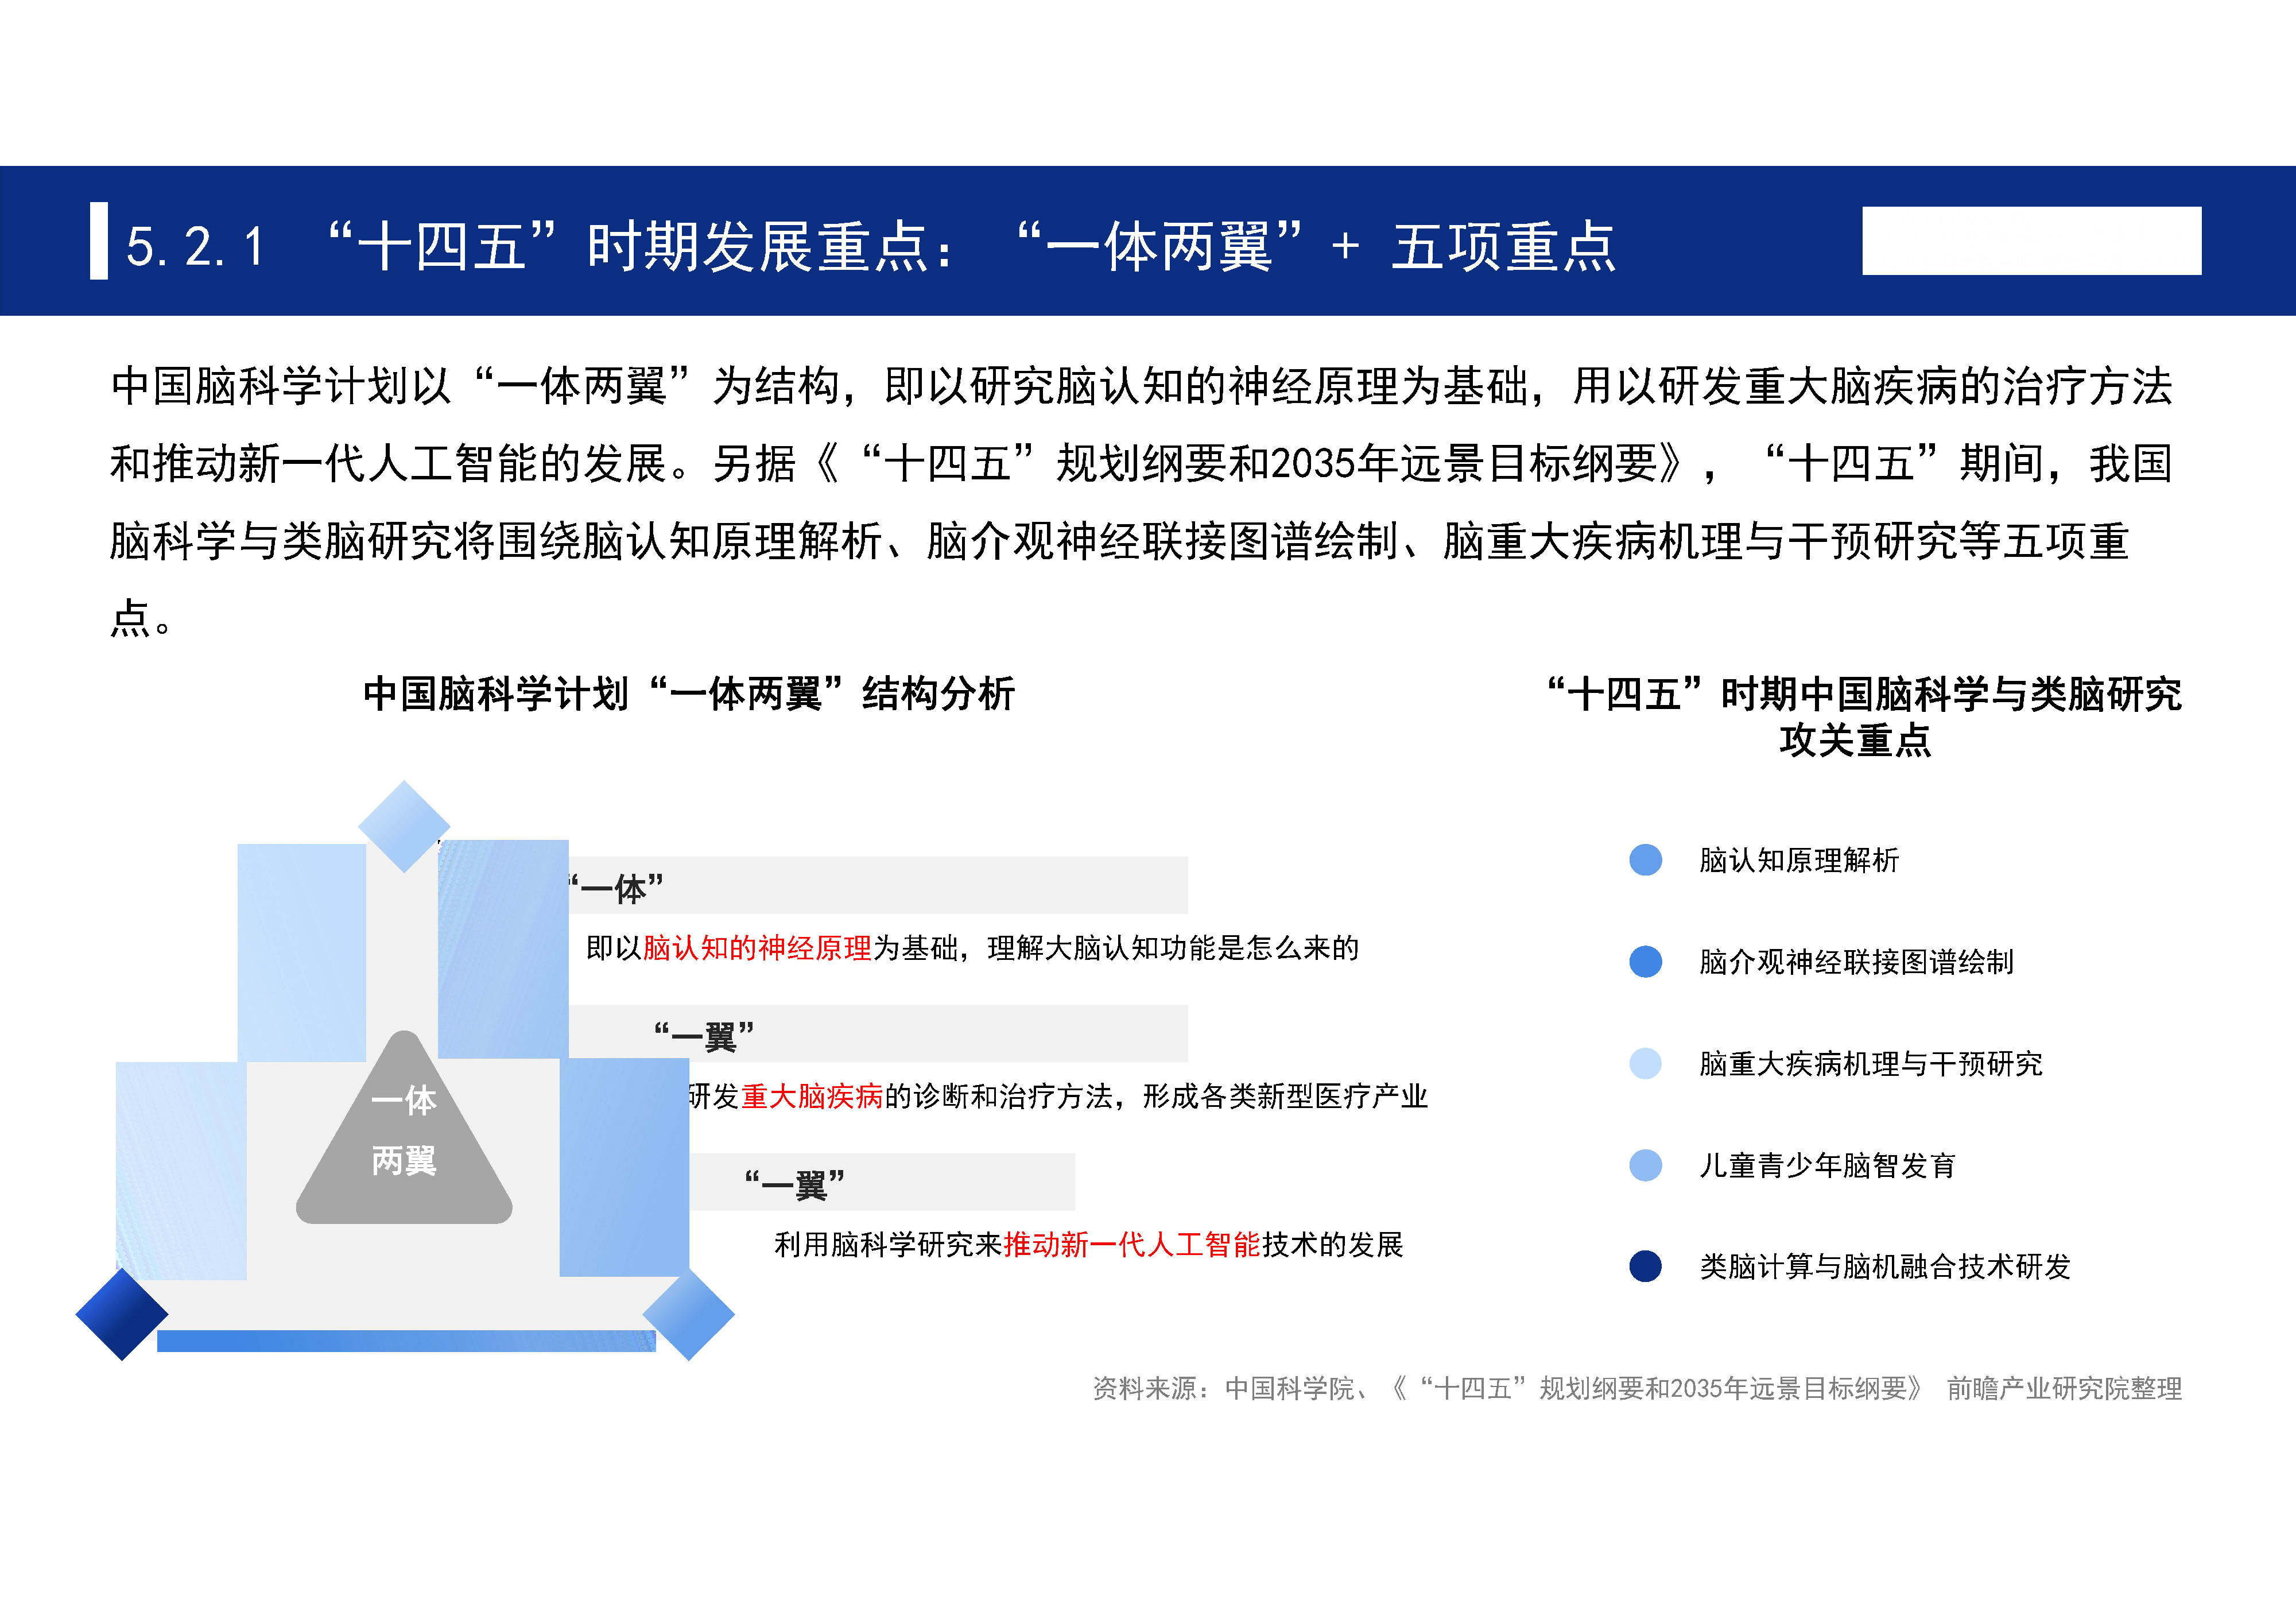The height and width of the screenshot is (1623, 2296).
Task: Click the red text "脑认知的神经原理"
Action: [x=757, y=947]
